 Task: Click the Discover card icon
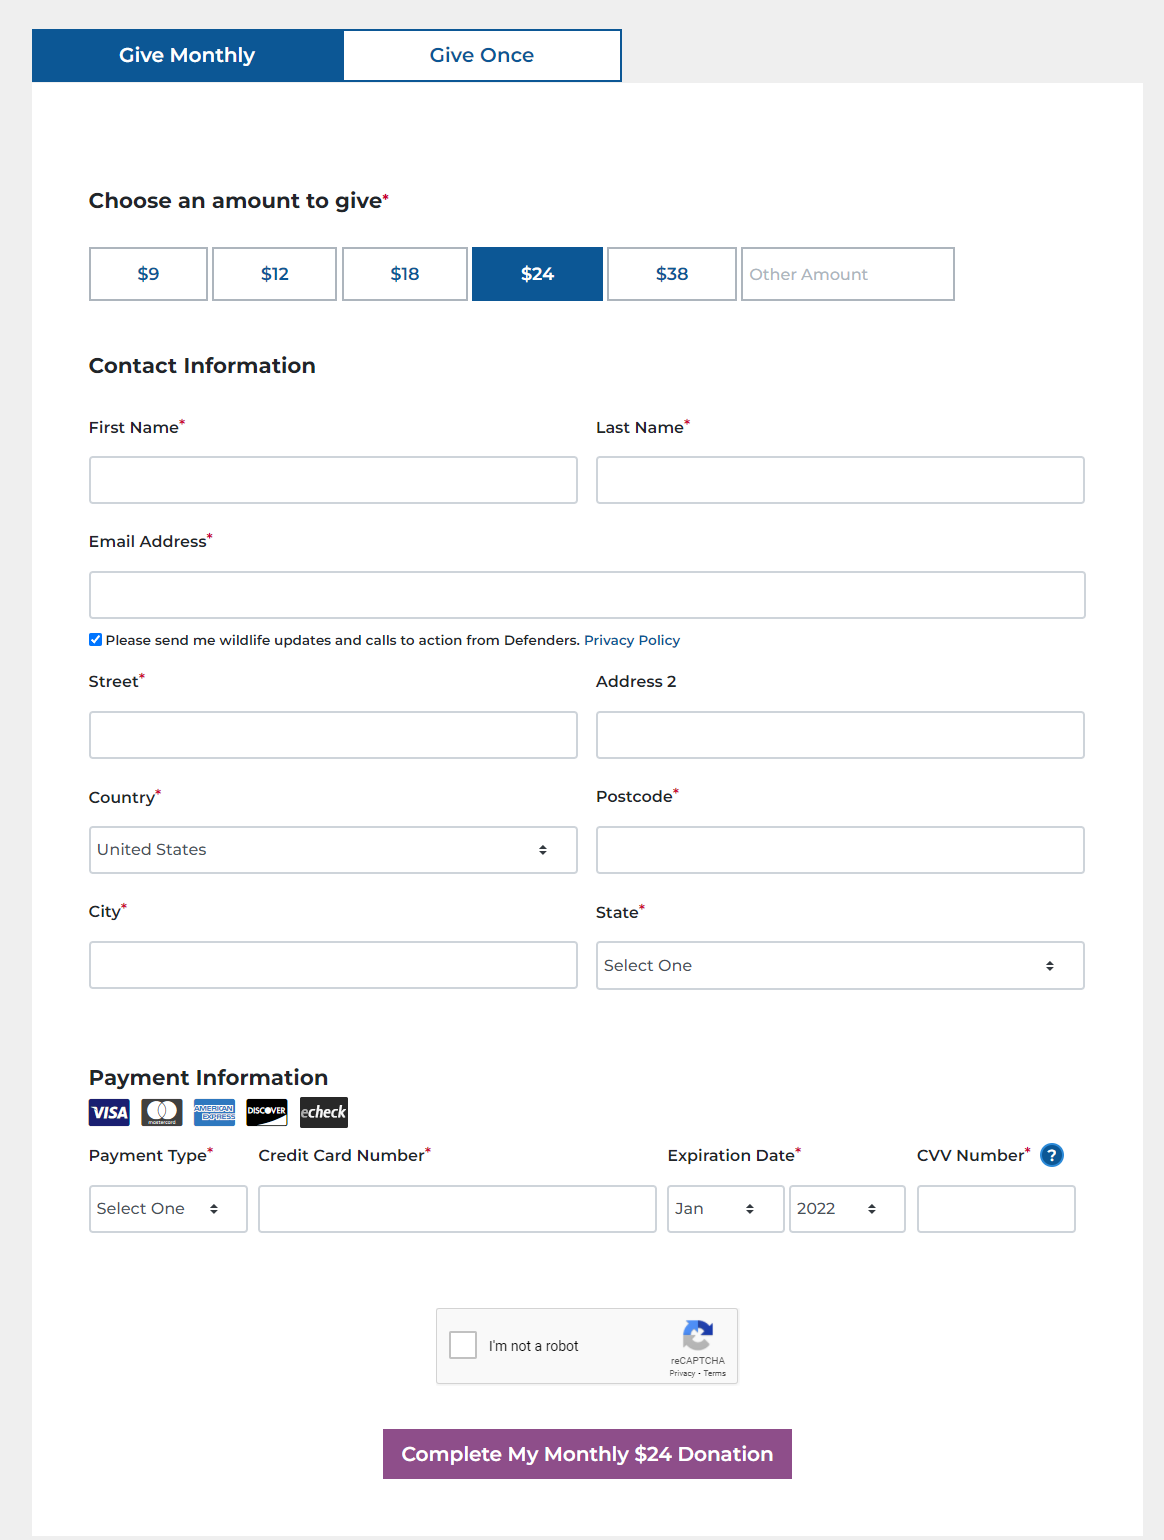coord(267,1112)
